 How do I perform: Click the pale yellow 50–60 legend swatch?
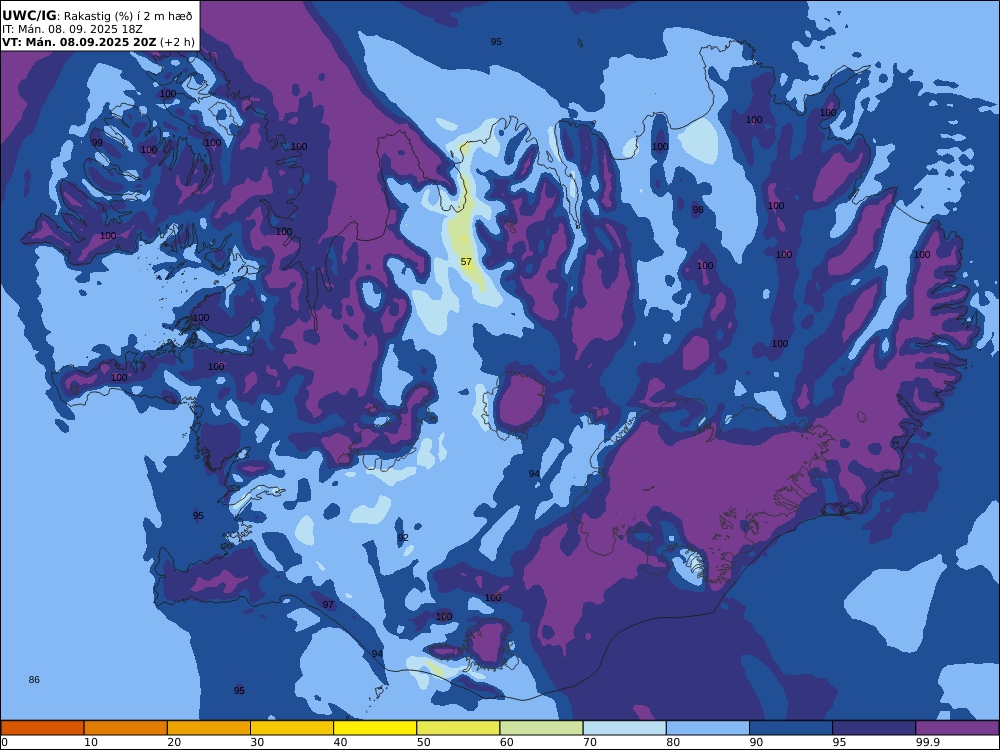(458, 728)
